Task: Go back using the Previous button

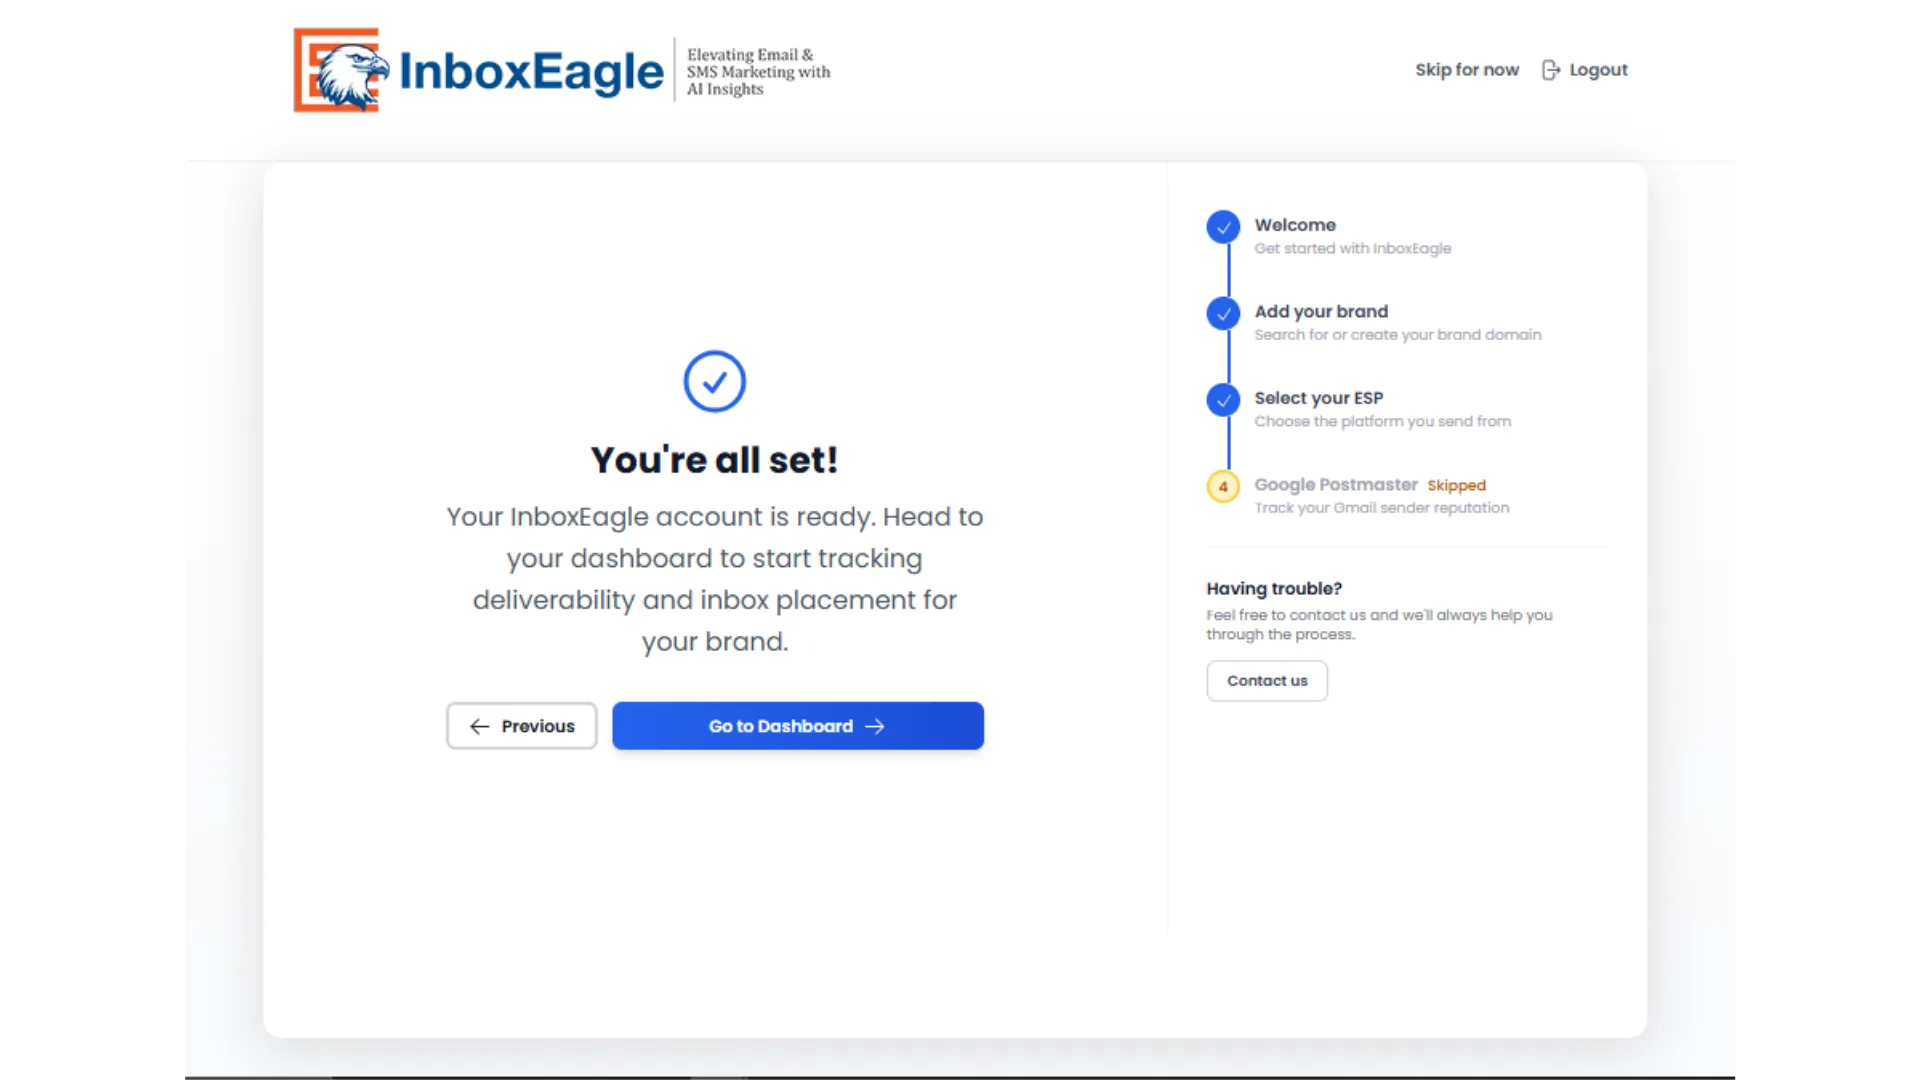Action: coord(521,726)
